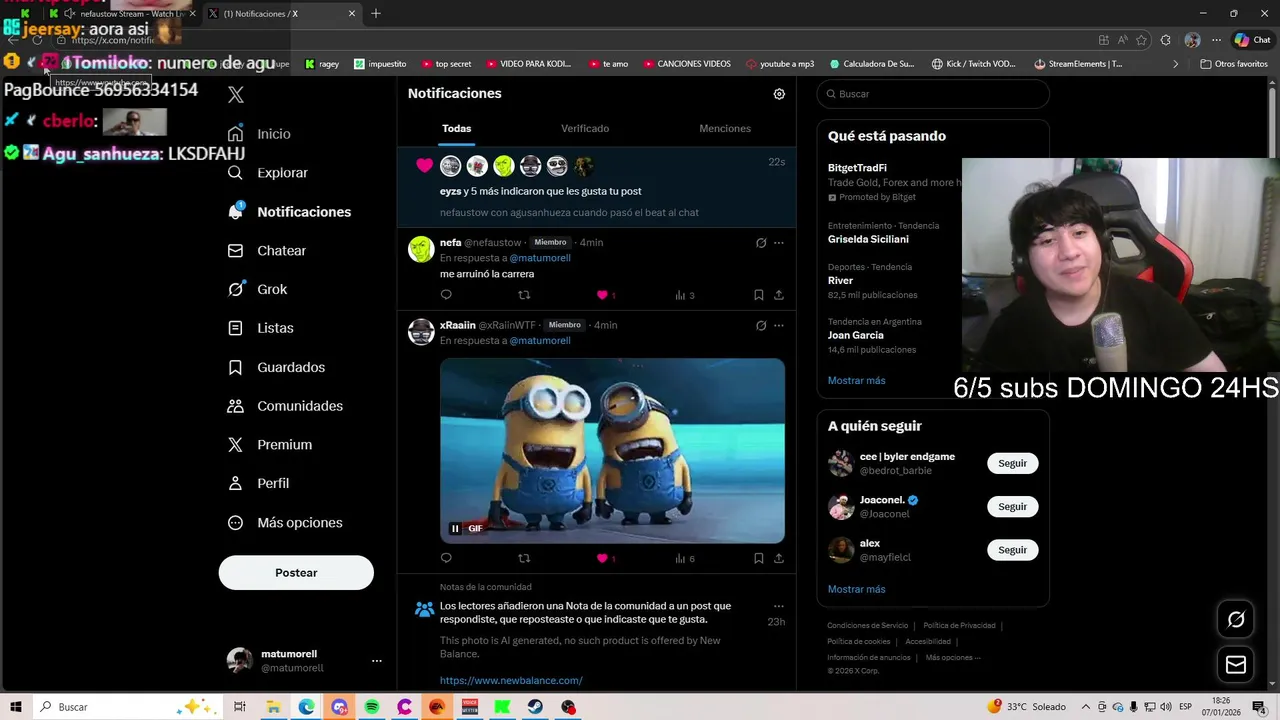Open newbalance.com link

pos(511,681)
